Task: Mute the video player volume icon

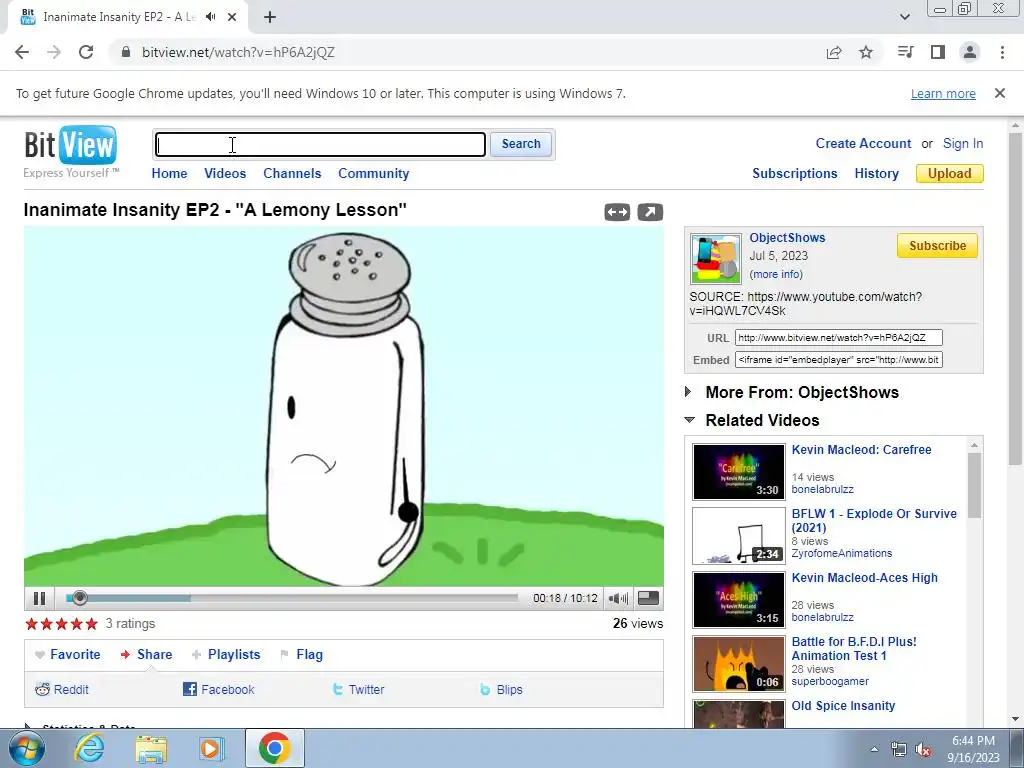Action: (618, 598)
